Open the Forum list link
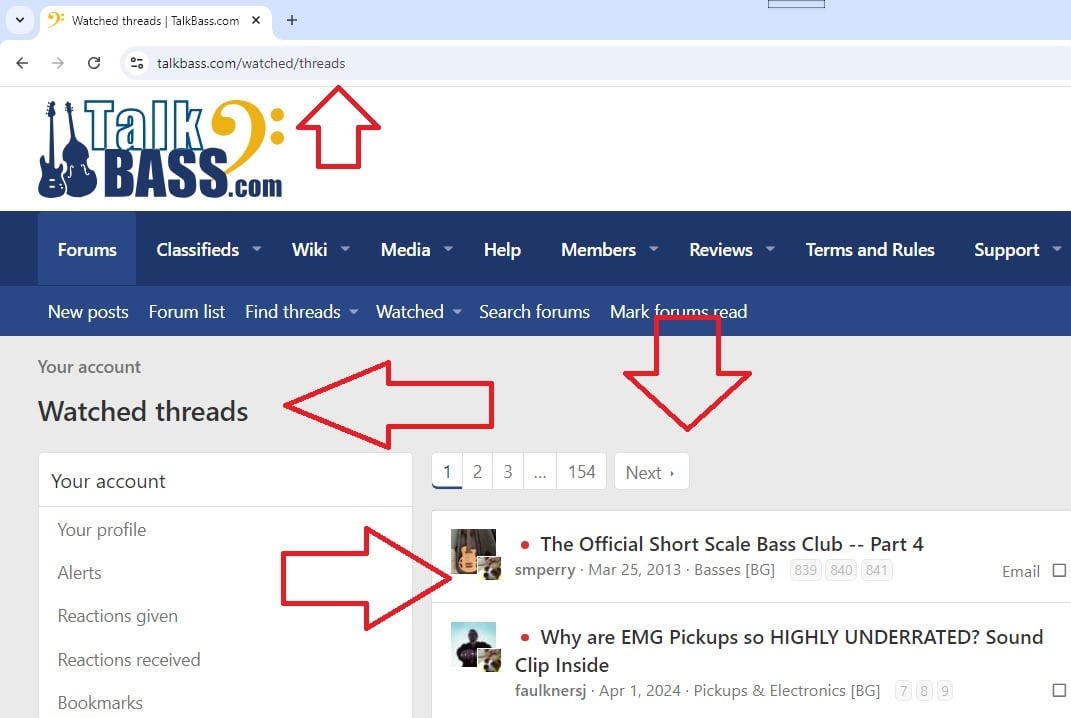The height and width of the screenshot is (718, 1071). pos(186,312)
